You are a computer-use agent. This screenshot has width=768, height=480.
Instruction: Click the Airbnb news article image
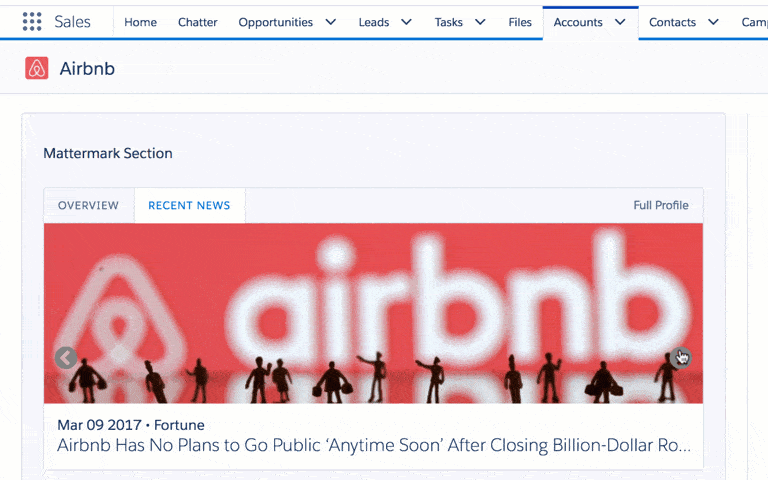[373, 313]
